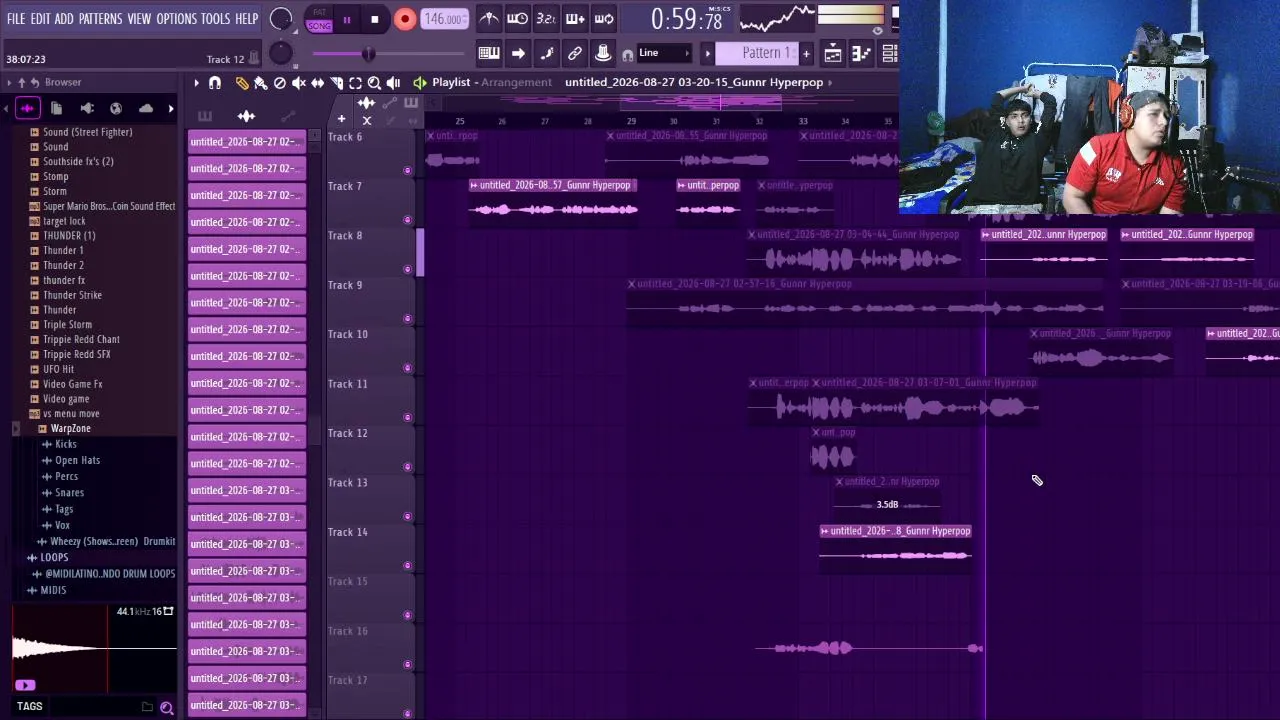1280x720 pixels.
Task: Select the Playback speaker tool
Action: 393,83
